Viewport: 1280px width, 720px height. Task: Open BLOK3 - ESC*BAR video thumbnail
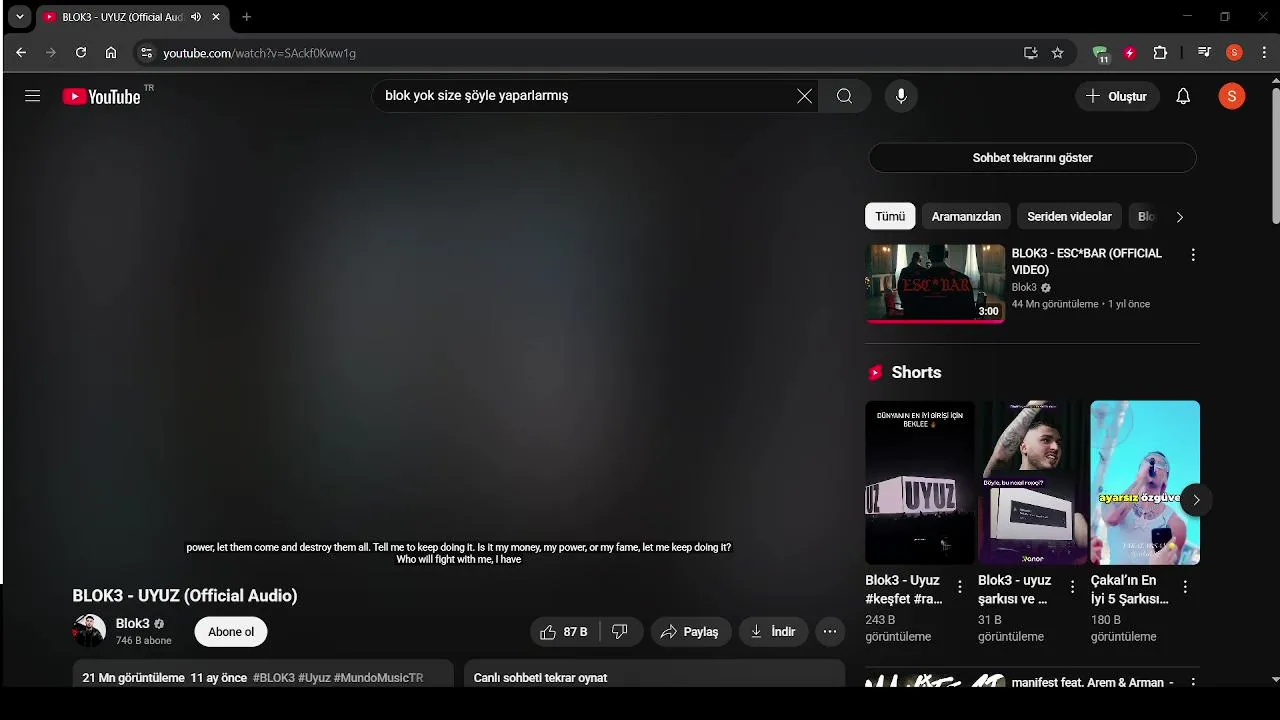click(935, 283)
